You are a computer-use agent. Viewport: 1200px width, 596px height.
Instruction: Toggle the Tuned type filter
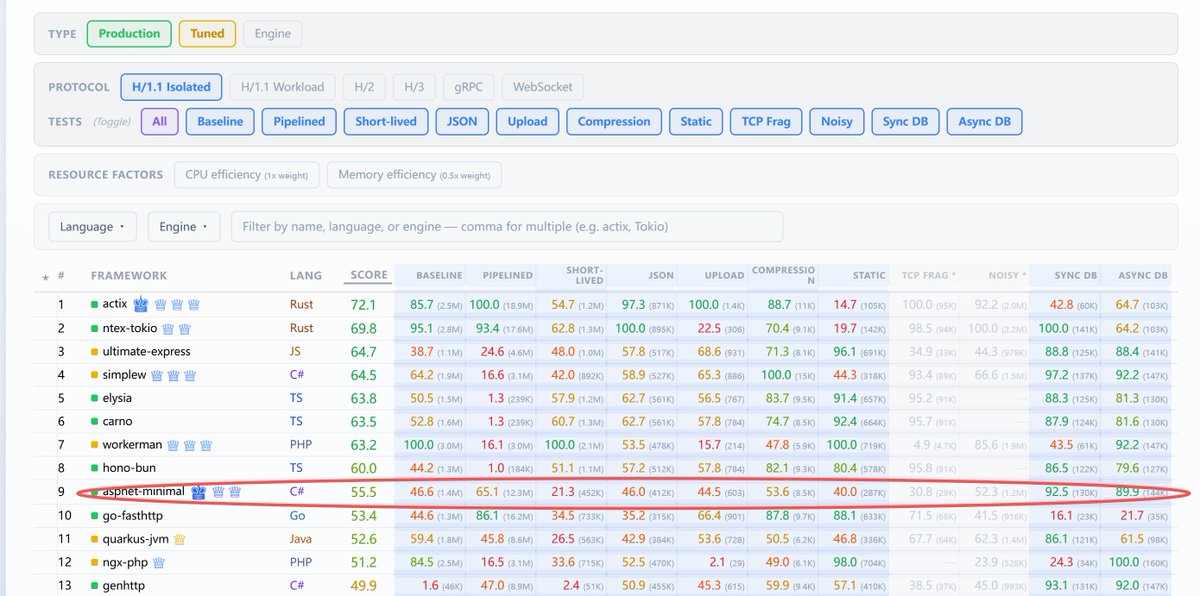tap(207, 33)
